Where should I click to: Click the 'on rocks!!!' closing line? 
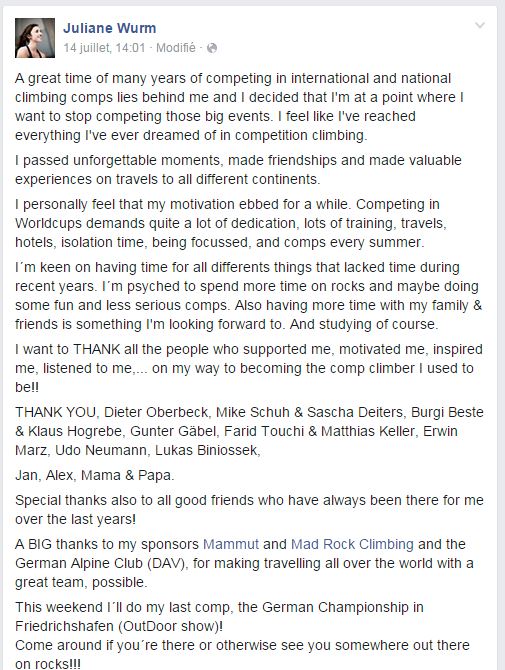48,664
